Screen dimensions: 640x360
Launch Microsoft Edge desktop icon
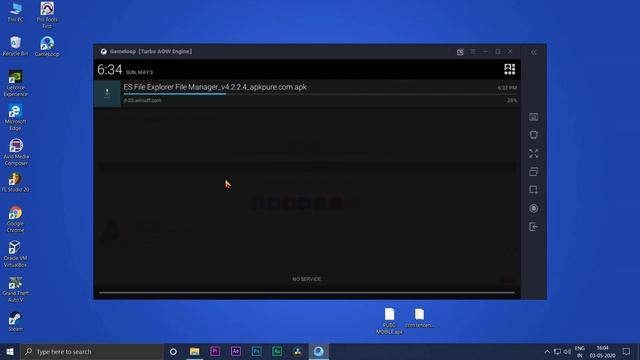[x=16, y=117]
